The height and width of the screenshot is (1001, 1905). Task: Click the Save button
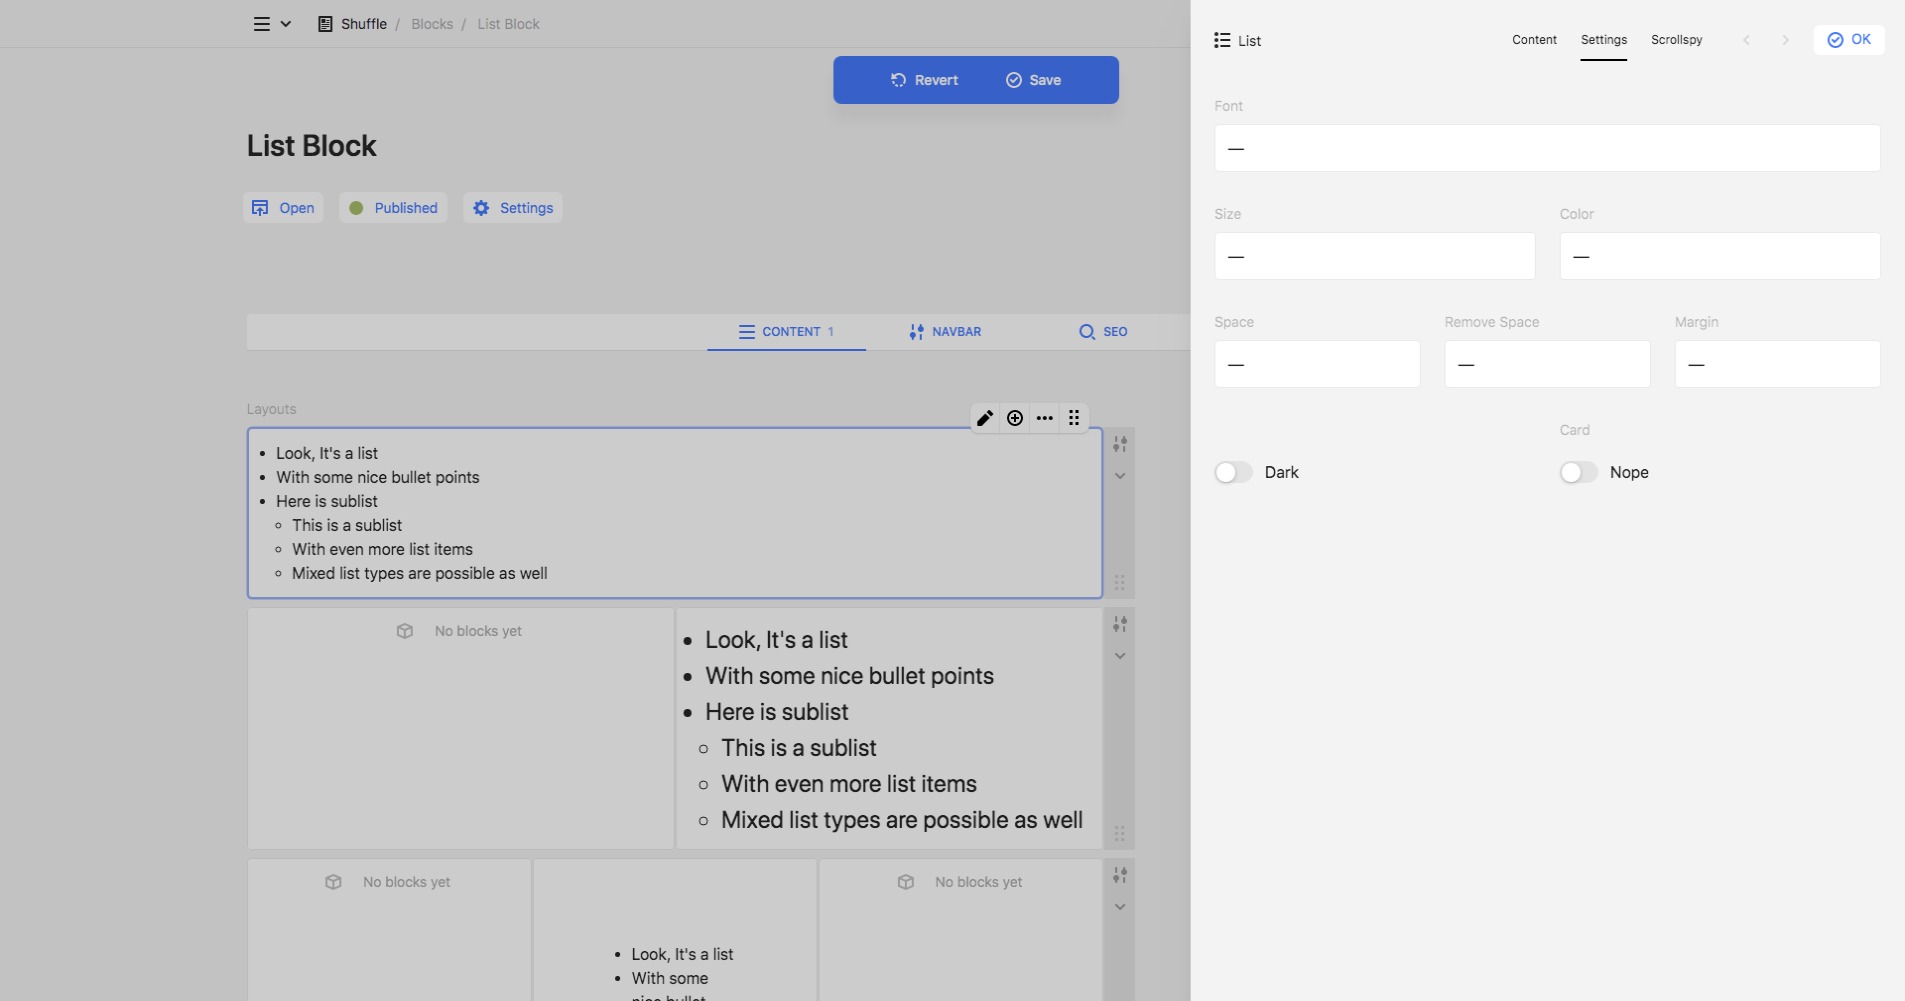tap(1034, 80)
